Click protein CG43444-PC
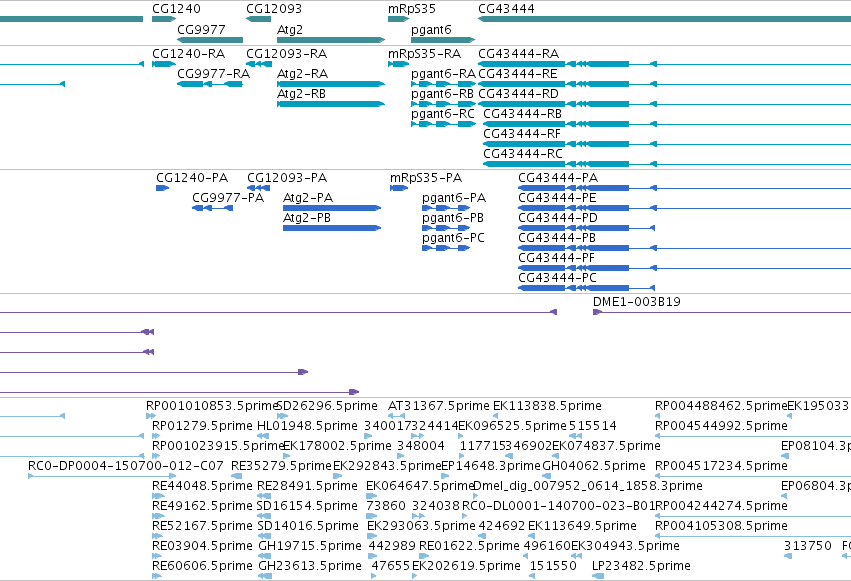Viewport: 851px width, 581px height. coord(557,278)
